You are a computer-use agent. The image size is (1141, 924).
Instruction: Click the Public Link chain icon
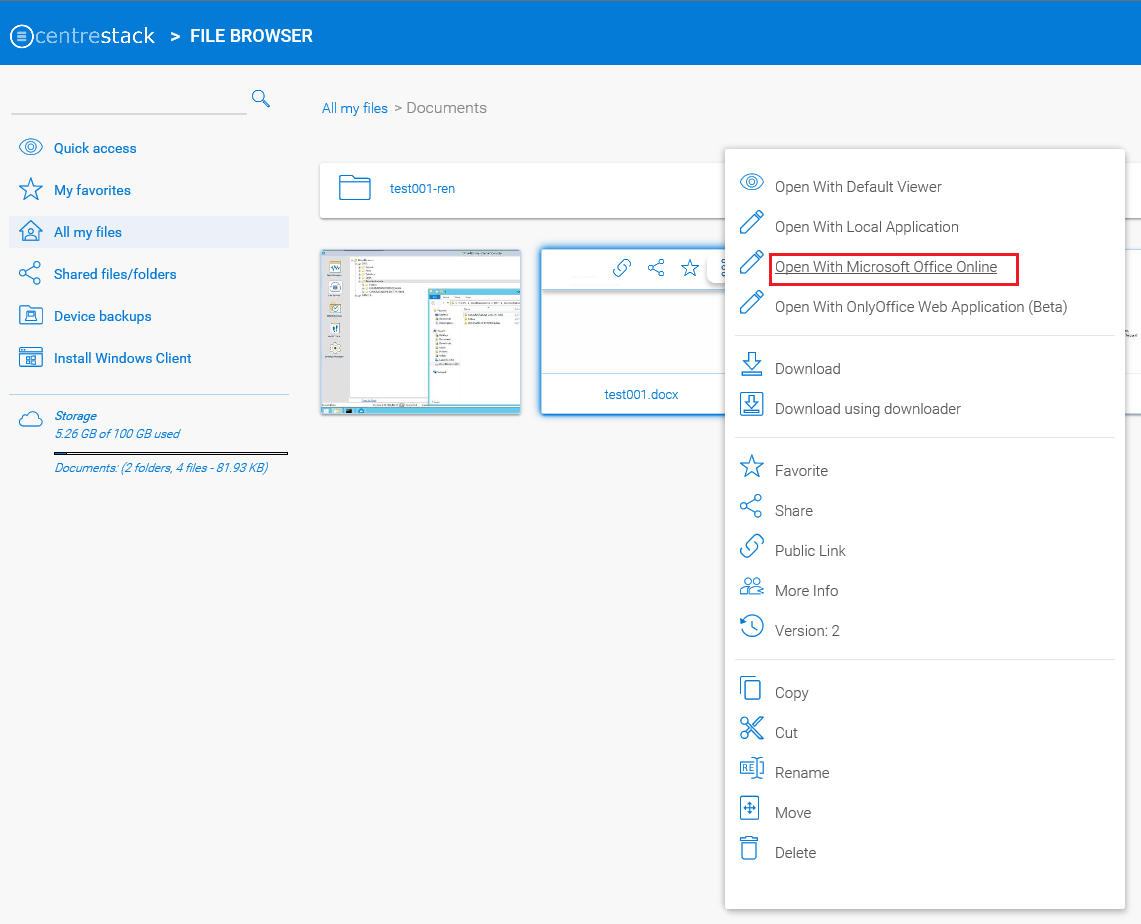click(752, 546)
